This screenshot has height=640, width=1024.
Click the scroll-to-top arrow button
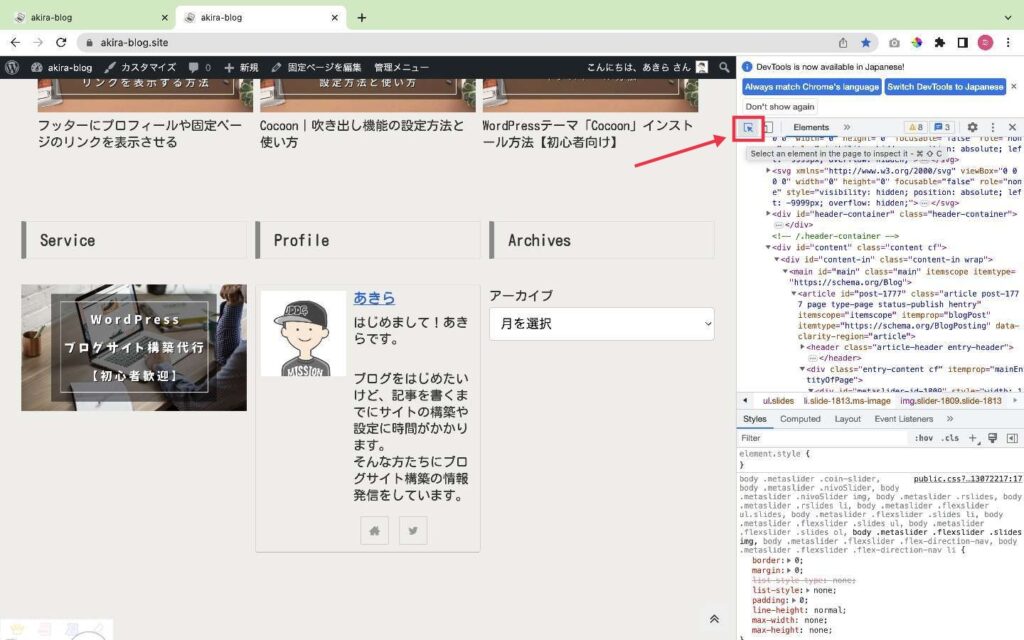(714, 619)
